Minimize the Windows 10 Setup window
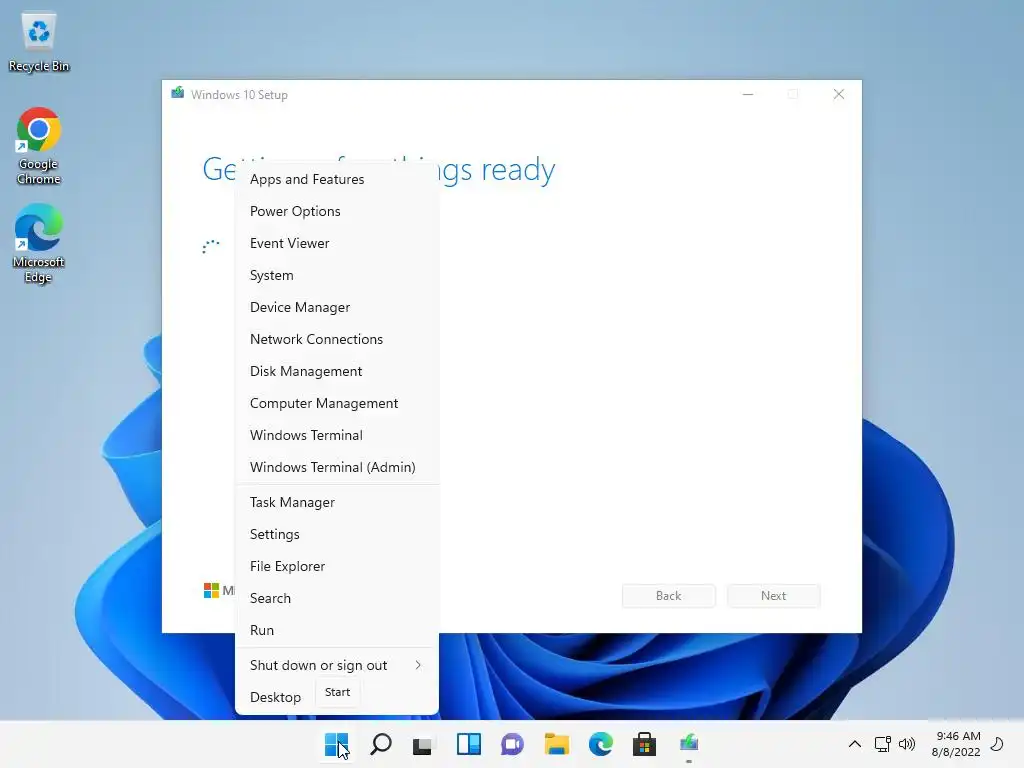Screen dimensions: 1024x768 (748, 95)
